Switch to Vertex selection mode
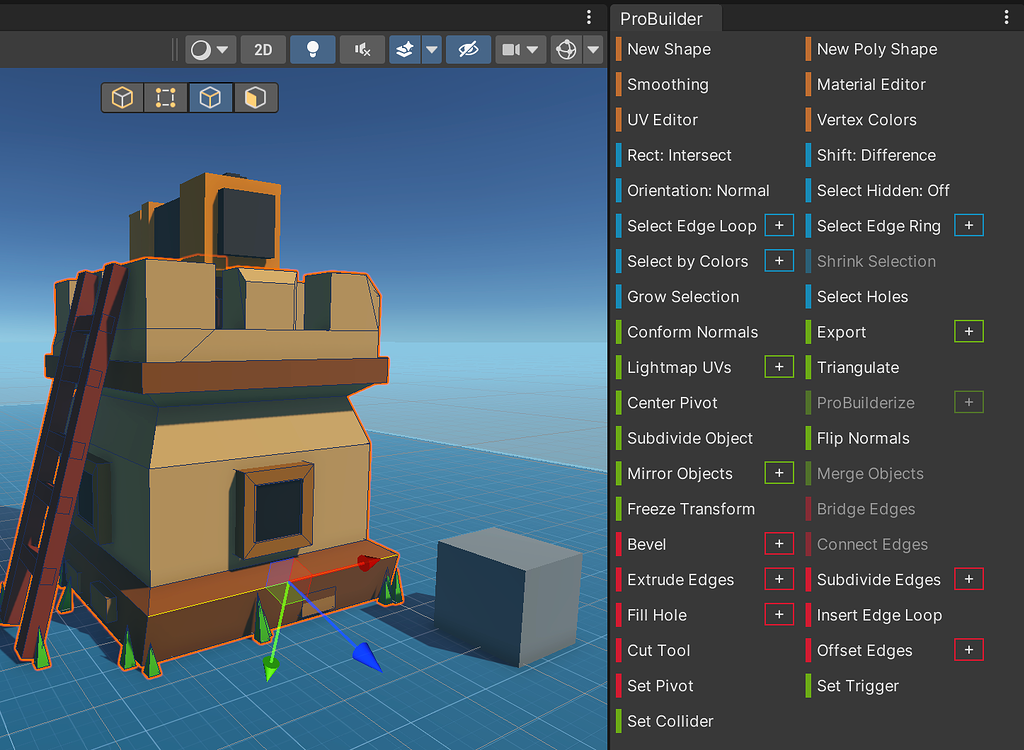 pos(165,97)
